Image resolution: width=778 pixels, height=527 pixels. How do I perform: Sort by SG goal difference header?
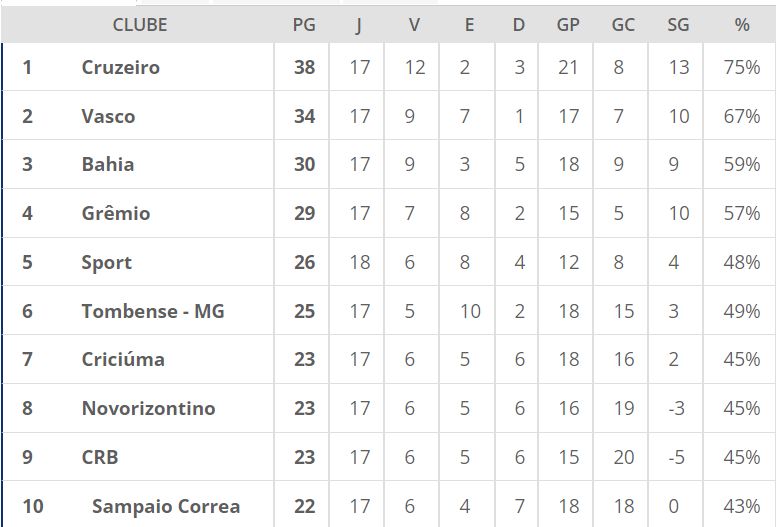click(x=678, y=25)
